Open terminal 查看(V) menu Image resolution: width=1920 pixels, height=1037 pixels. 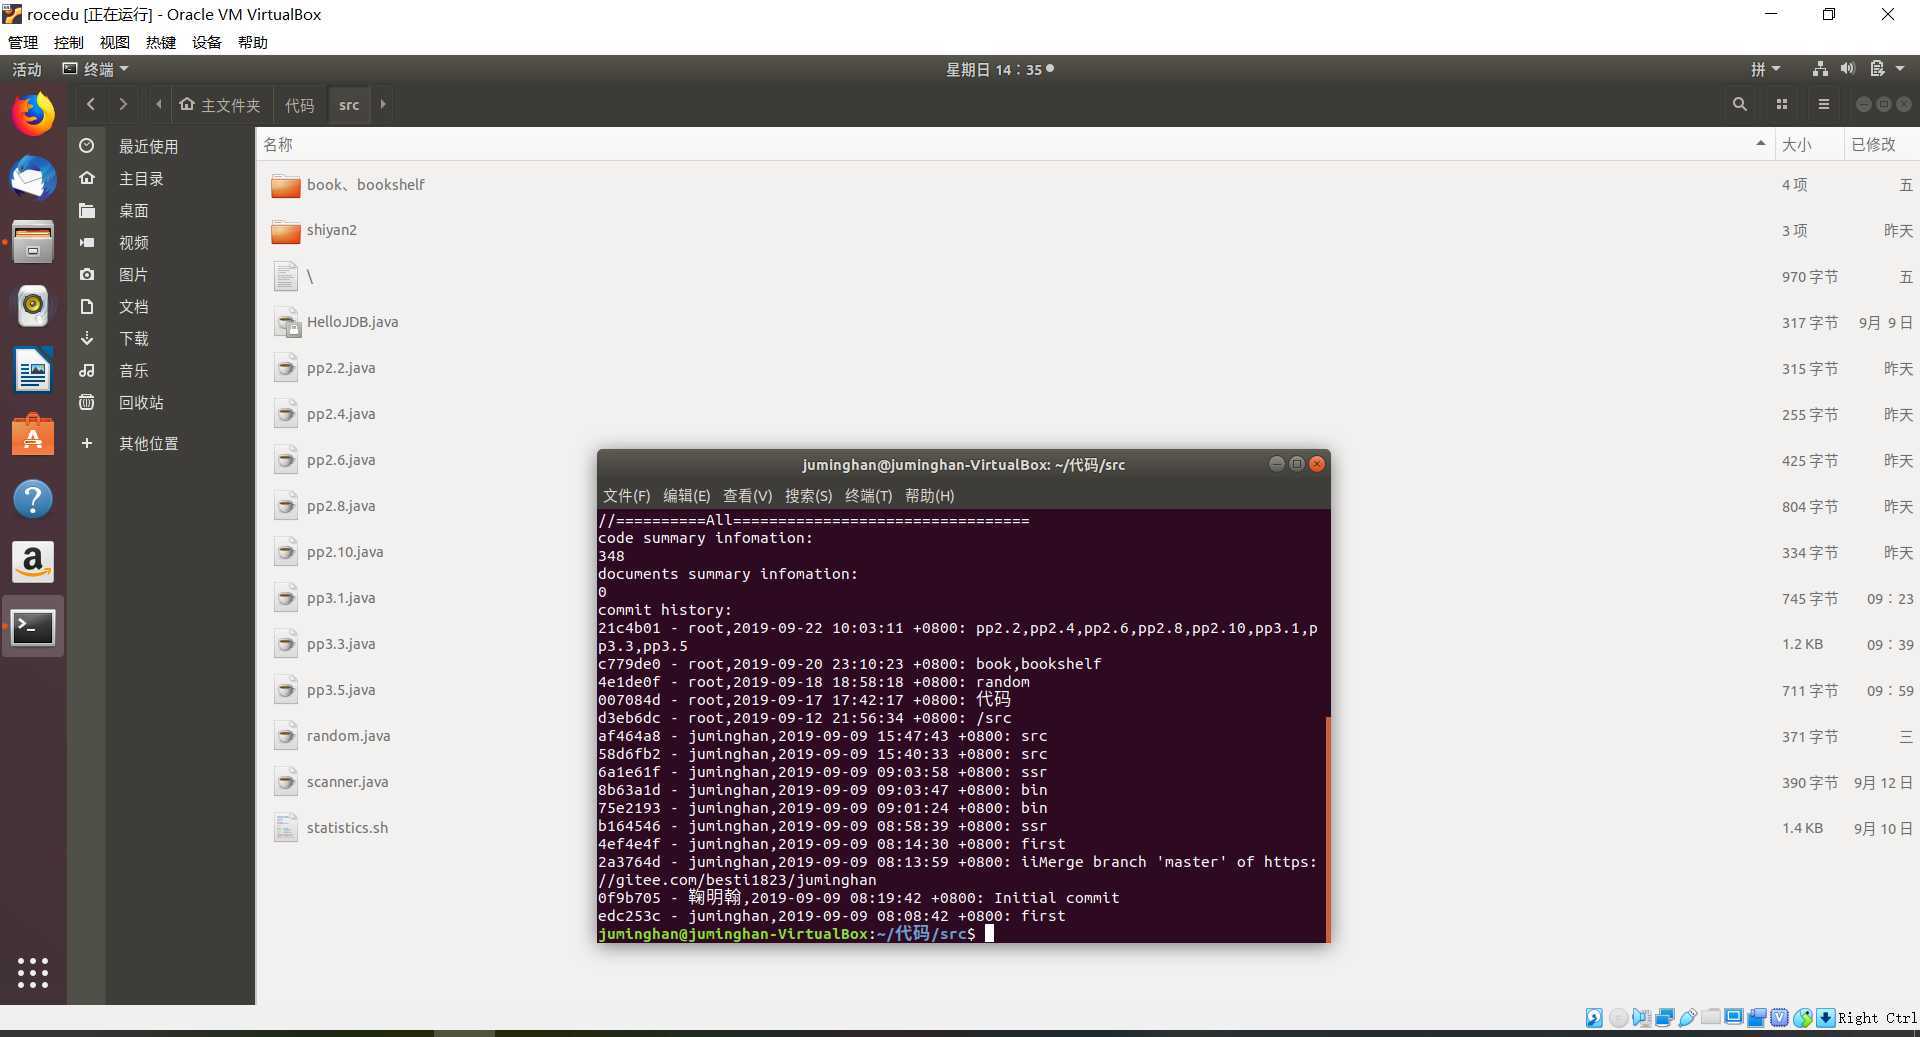pyautogui.click(x=747, y=496)
